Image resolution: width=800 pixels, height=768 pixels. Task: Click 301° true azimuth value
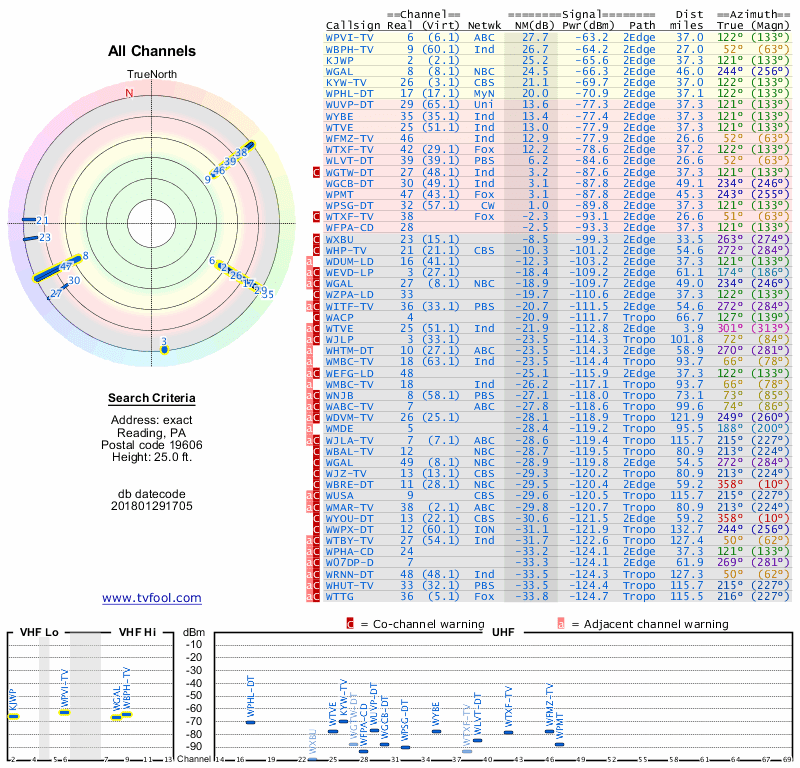point(730,329)
